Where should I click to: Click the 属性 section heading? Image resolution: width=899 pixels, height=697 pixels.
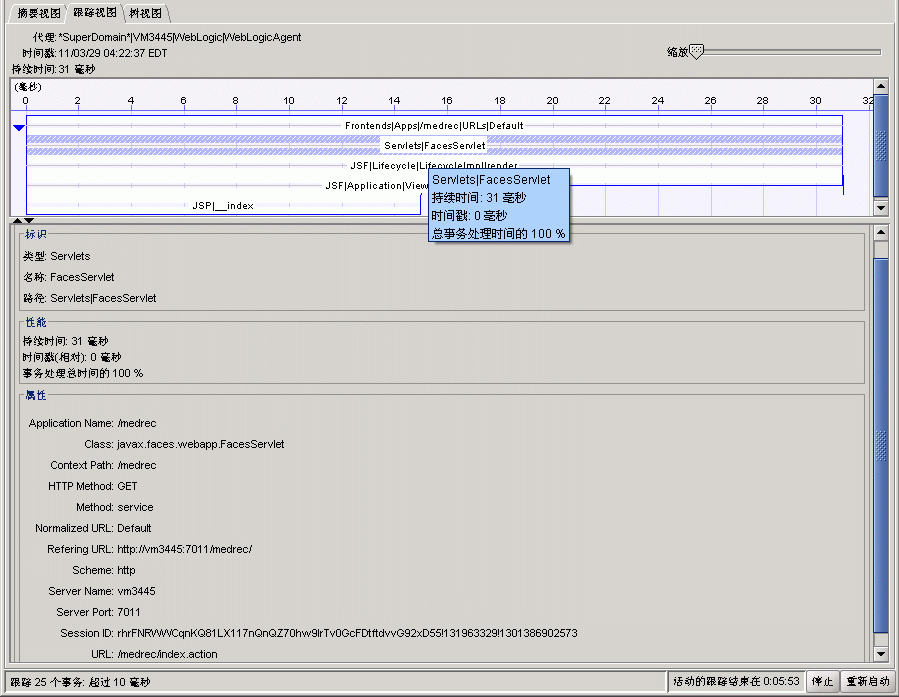point(36,396)
